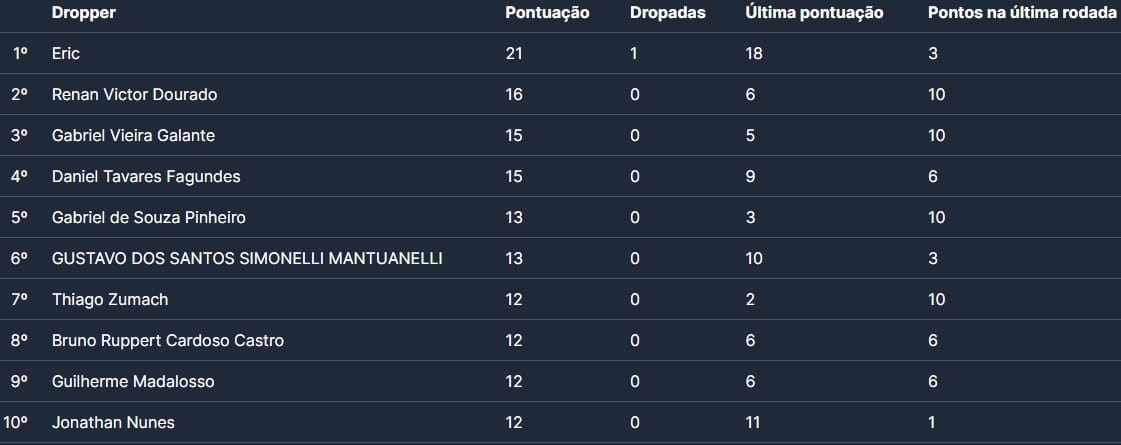This screenshot has width=1121, height=445.
Task: Click the name Renan Victor Dourado
Action: click(x=134, y=94)
